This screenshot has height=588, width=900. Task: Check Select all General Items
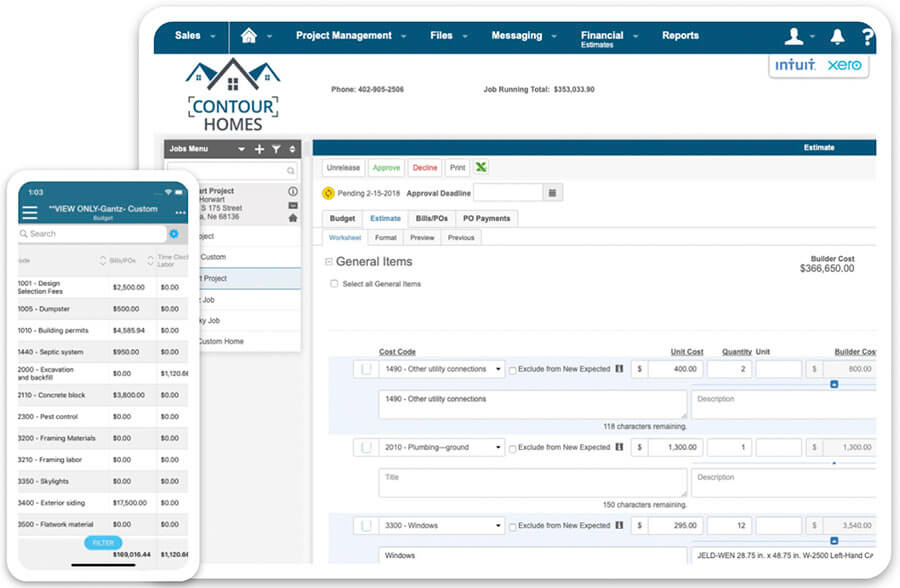tap(334, 284)
